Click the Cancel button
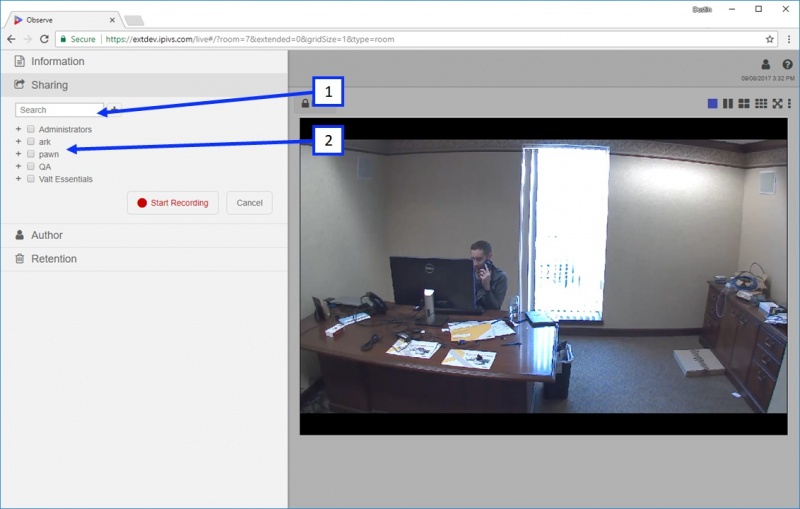 (x=249, y=203)
